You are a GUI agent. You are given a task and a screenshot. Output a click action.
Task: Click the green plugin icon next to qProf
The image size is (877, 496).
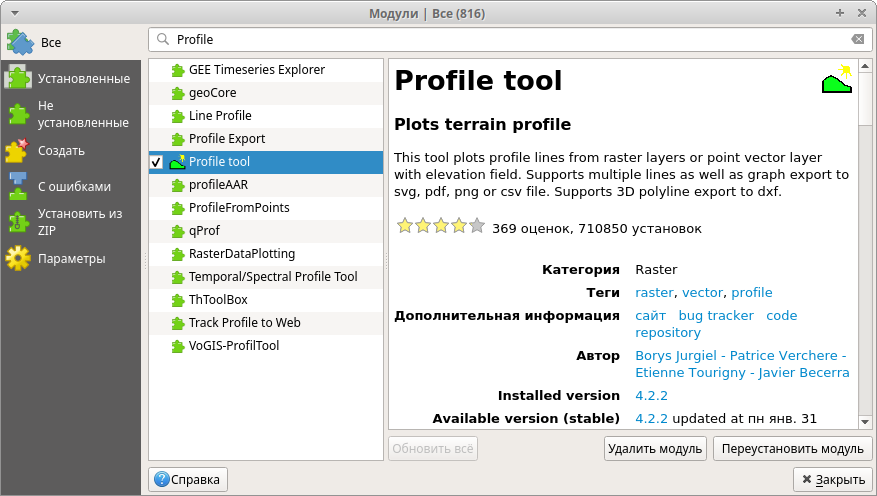178,231
